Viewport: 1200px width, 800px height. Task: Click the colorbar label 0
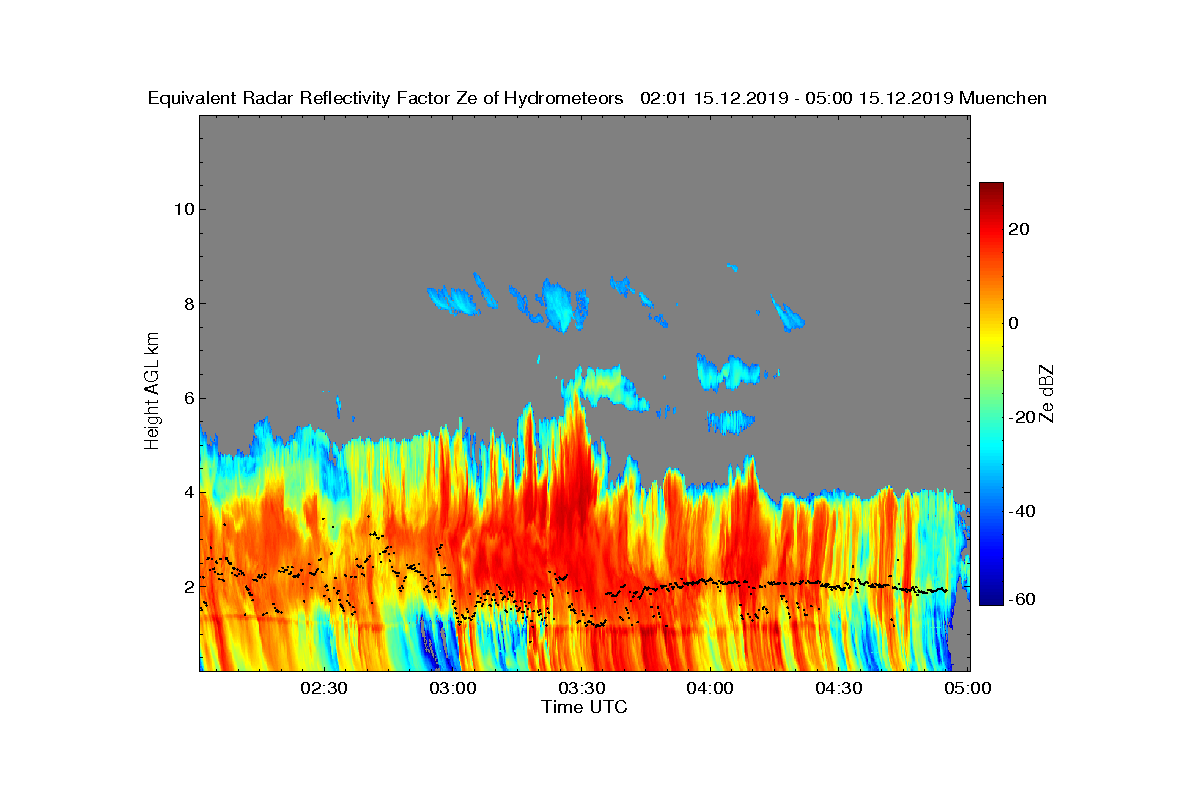coord(1014,323)
